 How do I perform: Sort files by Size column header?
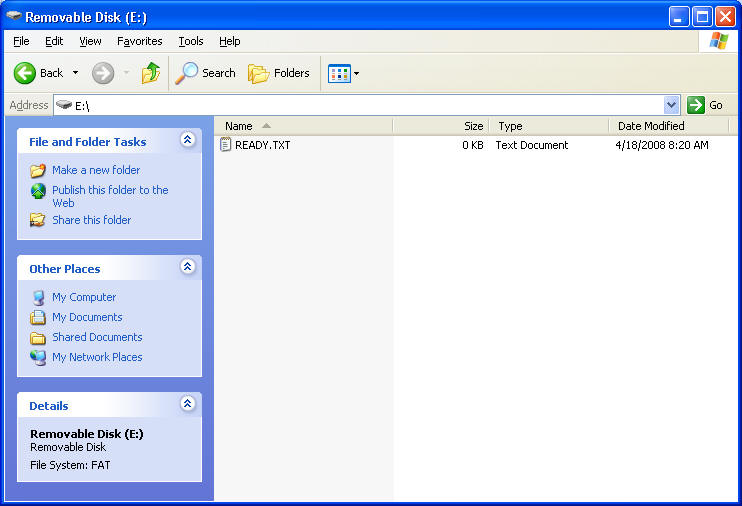click(x=441, y=126)
